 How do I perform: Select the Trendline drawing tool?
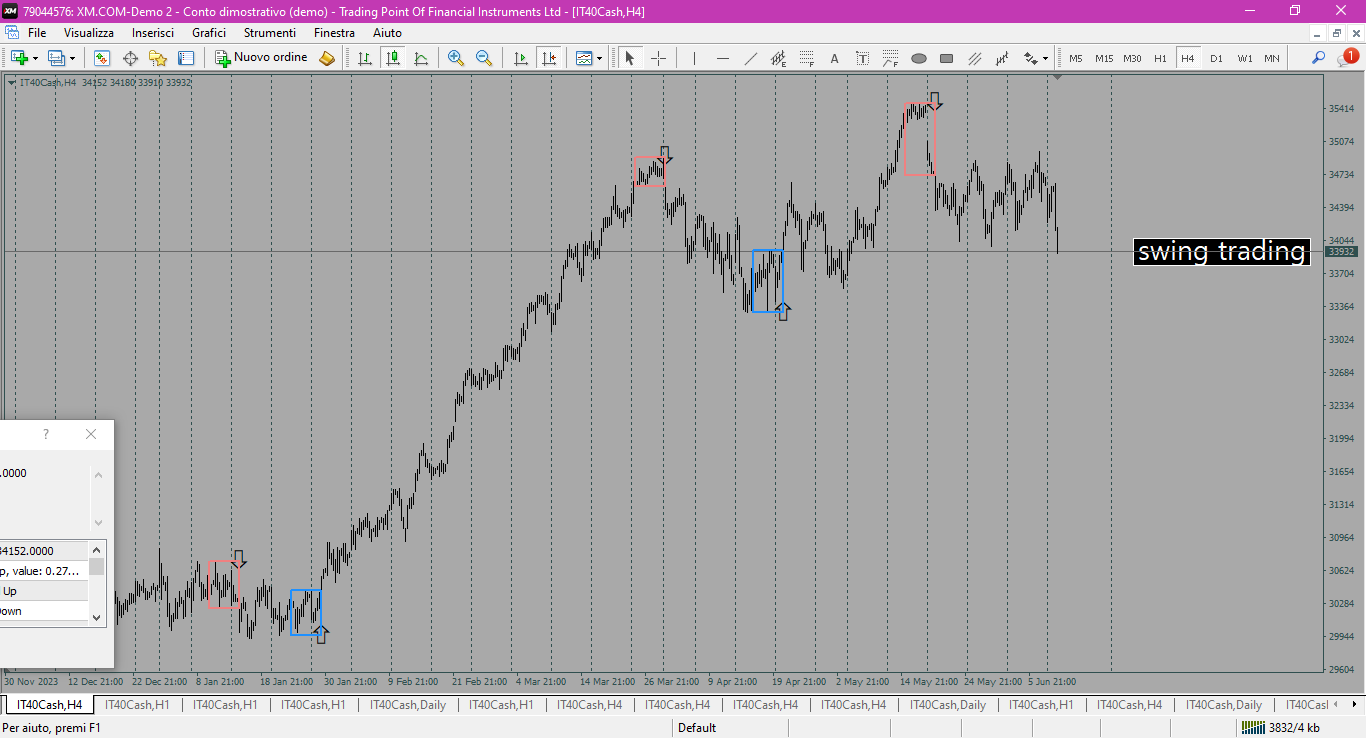pyautogui.click(x=750, y=58)
